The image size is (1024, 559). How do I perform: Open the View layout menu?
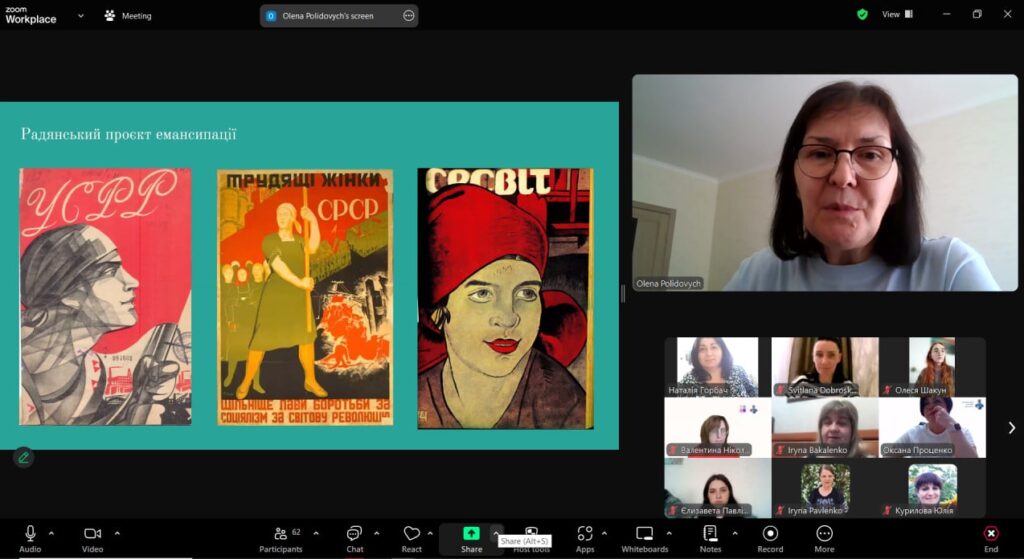click(x=897, y=14)
